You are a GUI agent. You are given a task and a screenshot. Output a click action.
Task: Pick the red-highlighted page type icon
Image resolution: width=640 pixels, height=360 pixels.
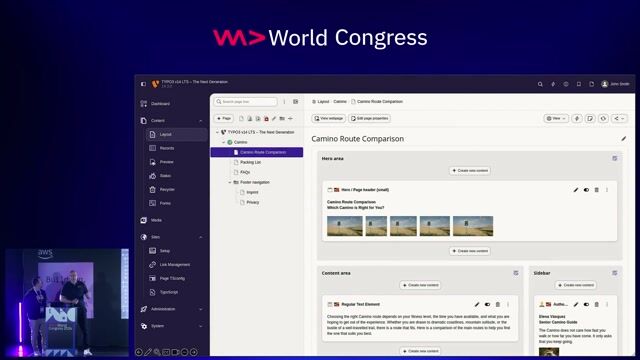coord(266,119)
